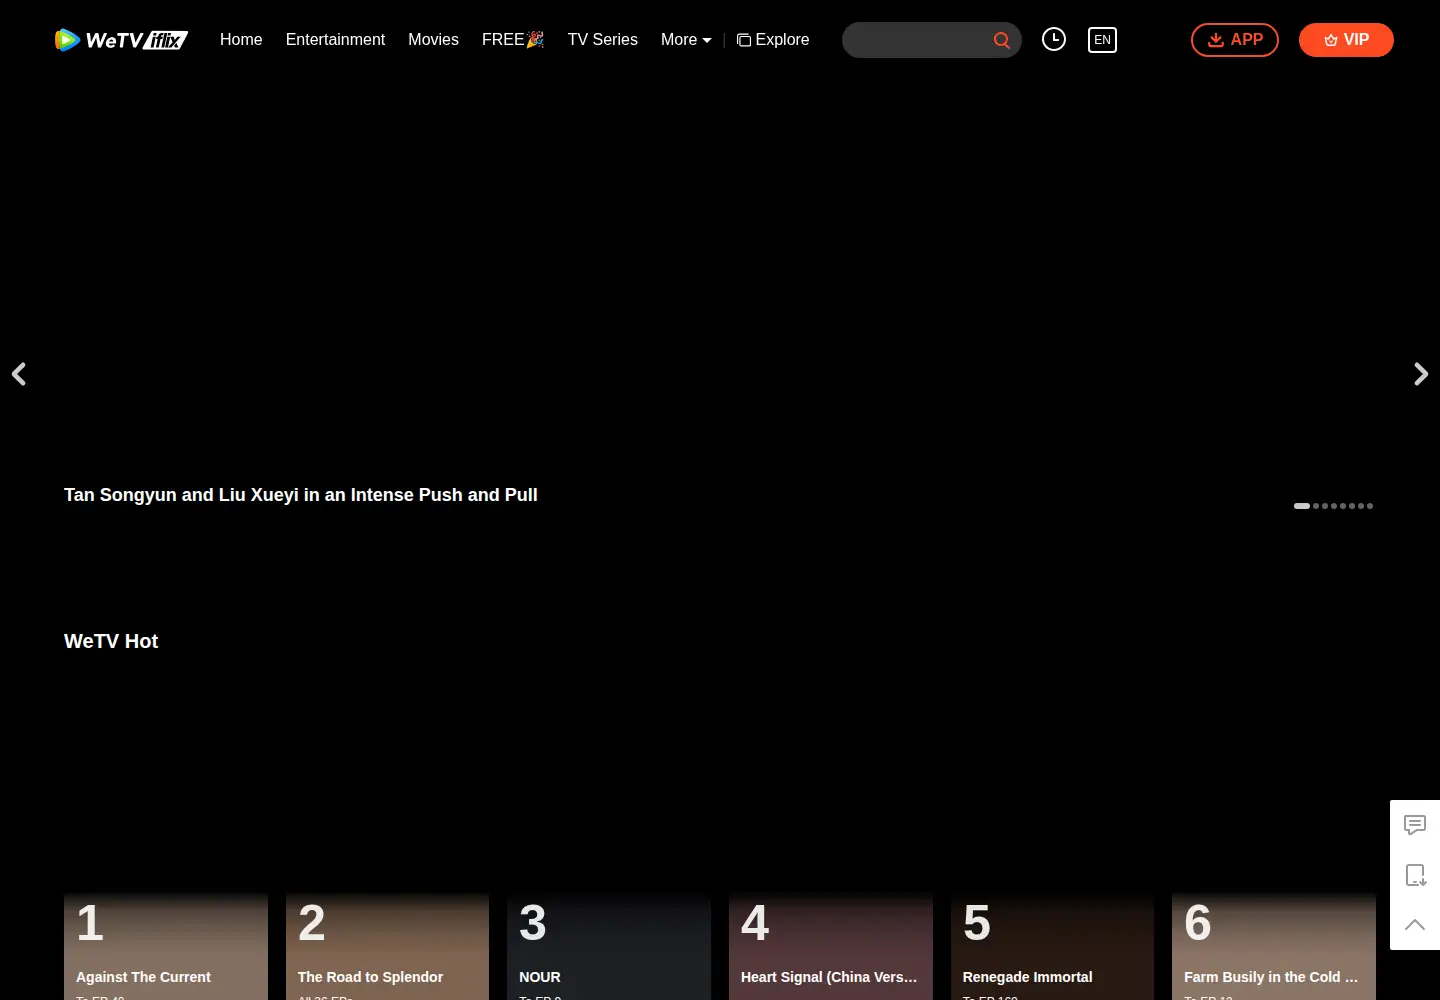Open feedback chat icon in side panel
The image size is (1440, 1000).
[1415, 825]
